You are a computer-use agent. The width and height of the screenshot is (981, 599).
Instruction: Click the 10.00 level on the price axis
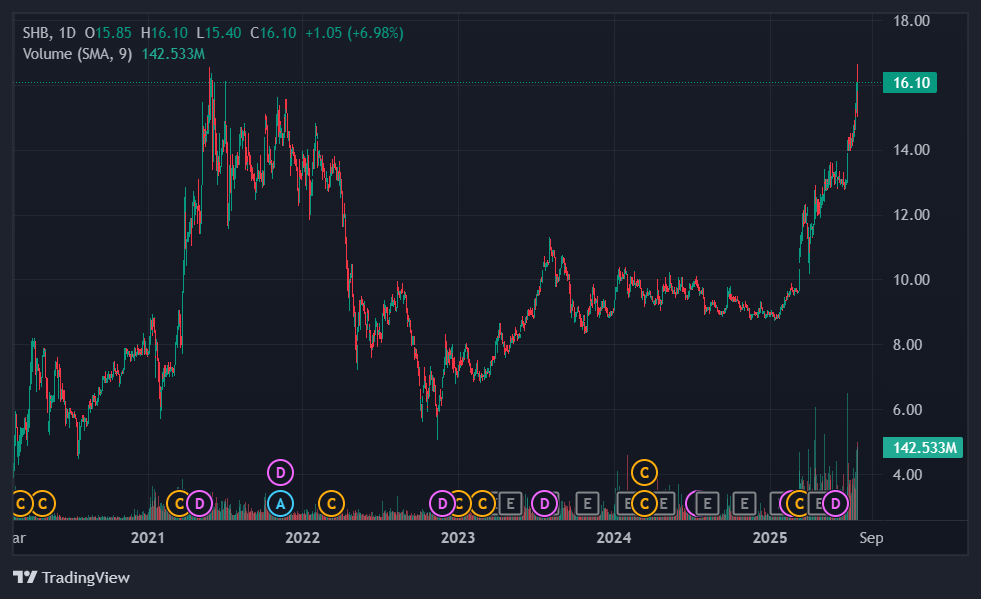911,280
